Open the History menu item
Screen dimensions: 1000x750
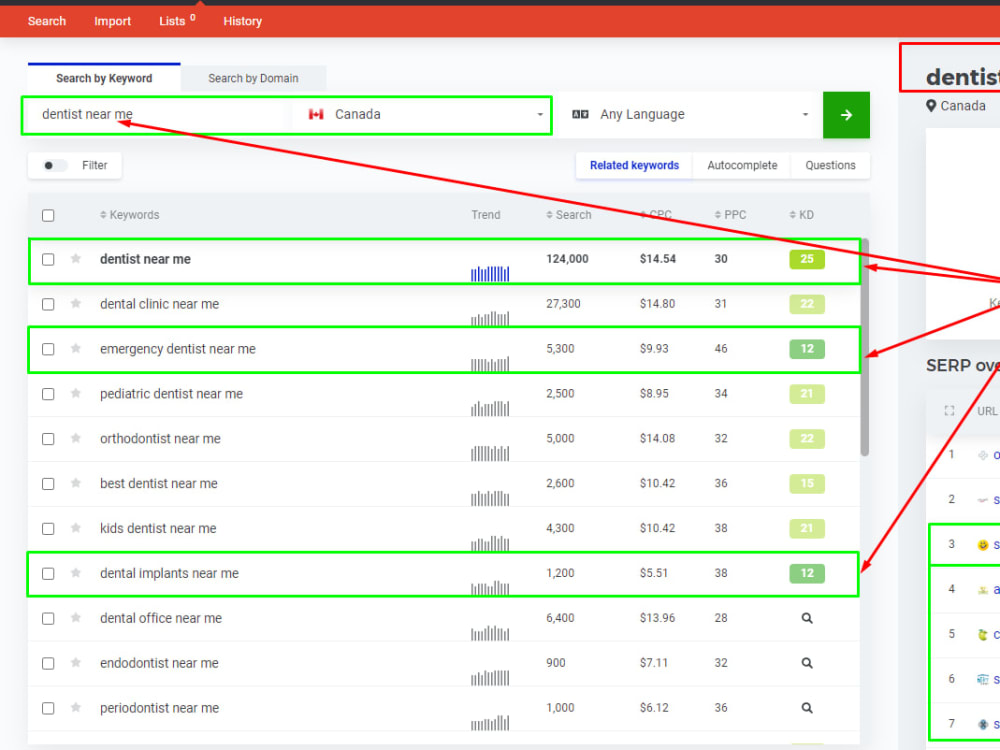(x=242, y=21)
